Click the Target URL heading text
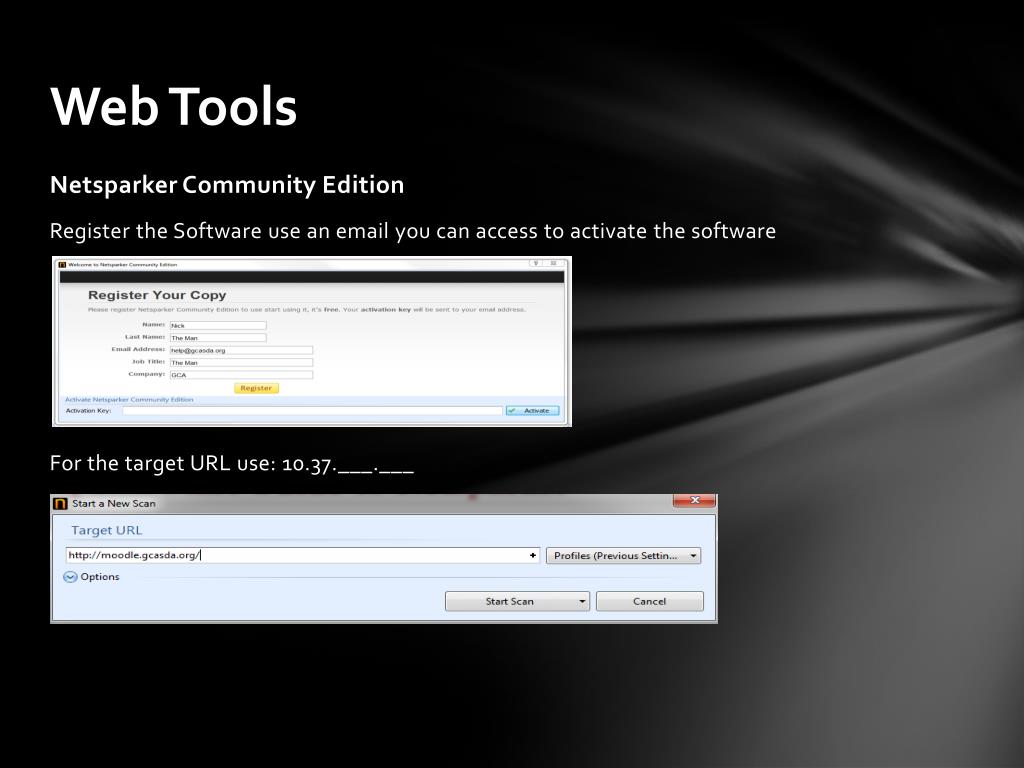This screenshot has height=768, width=1024. coord(106,530)
